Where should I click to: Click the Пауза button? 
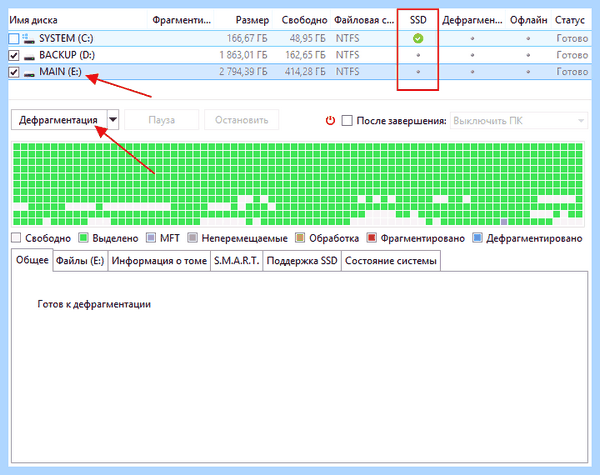tap(161, 120)
